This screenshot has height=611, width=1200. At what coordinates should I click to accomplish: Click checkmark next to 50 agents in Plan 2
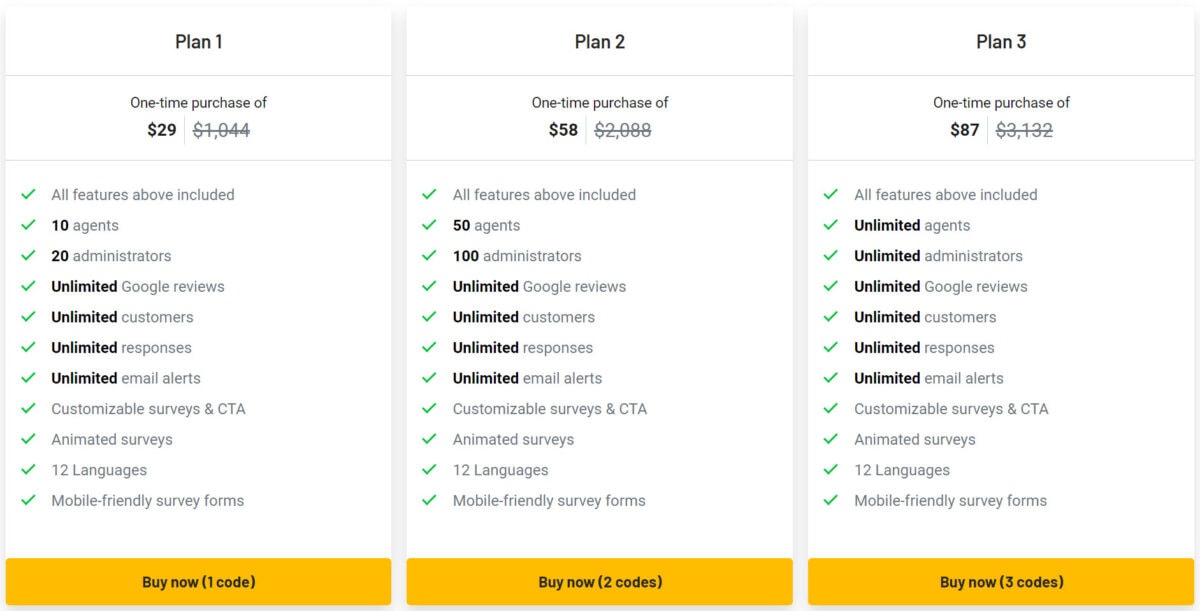430,225
